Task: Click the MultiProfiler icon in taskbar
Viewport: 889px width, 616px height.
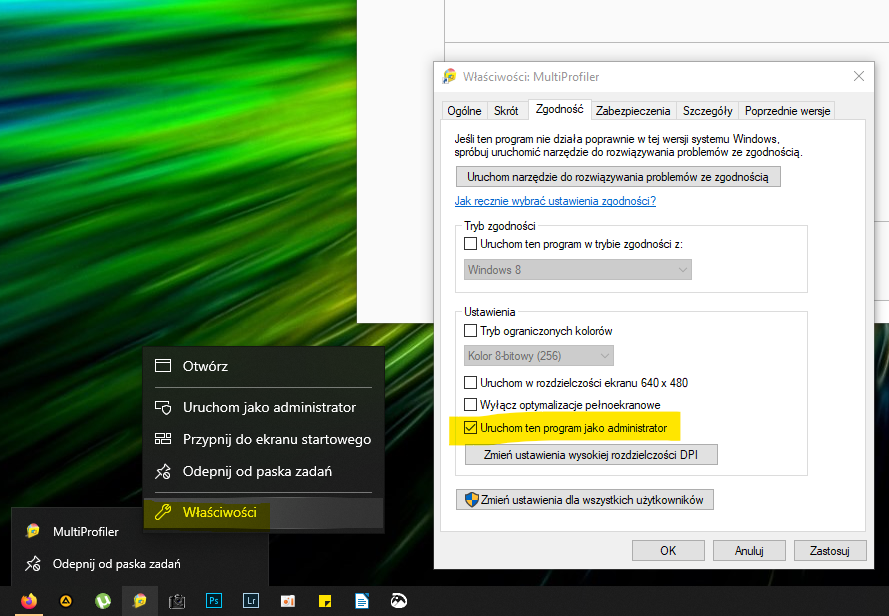Action: 139,601
